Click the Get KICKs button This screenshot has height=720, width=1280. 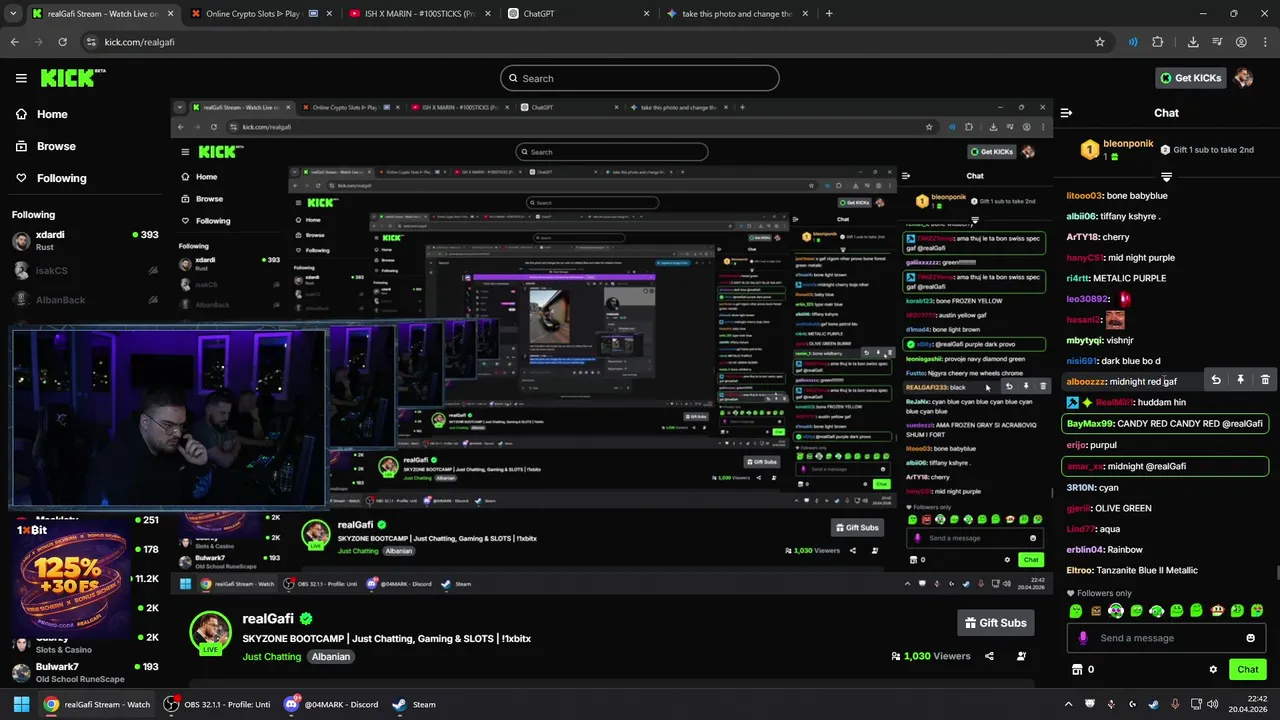point(1190,78)
